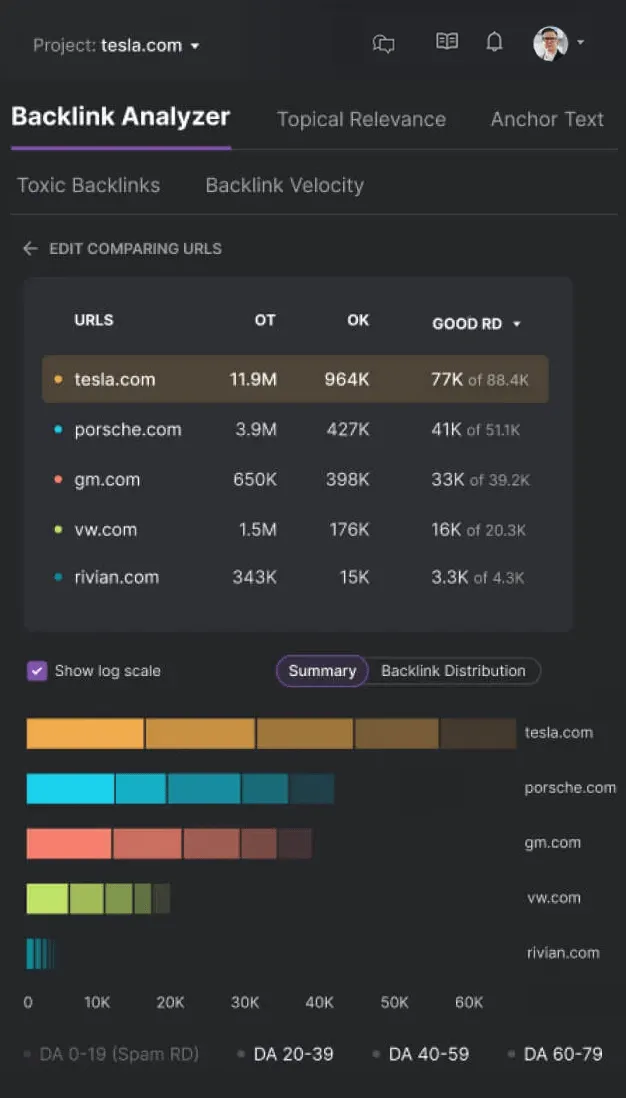
Task: Open the documentation book icon
Action: click(446, 42)
